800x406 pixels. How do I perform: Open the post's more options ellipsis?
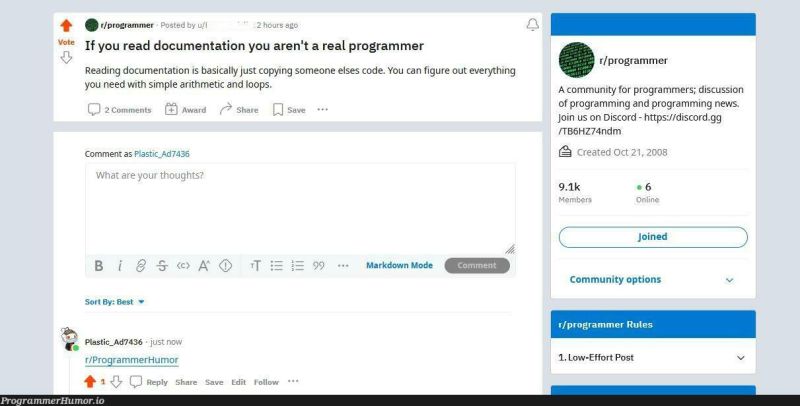point(322,109)
